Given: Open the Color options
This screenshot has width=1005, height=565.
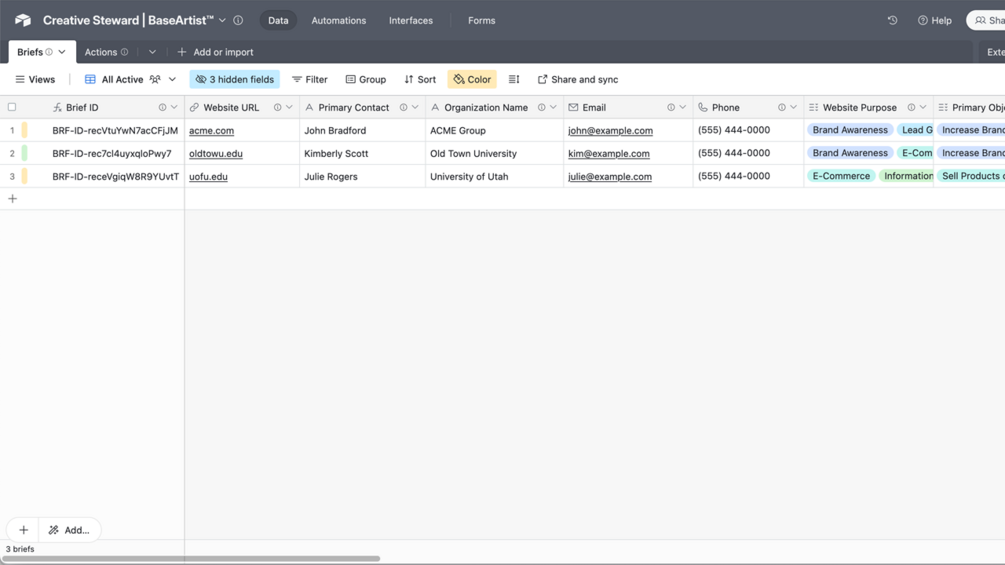Looking at the screenshot, I should (x=472, y=79).
